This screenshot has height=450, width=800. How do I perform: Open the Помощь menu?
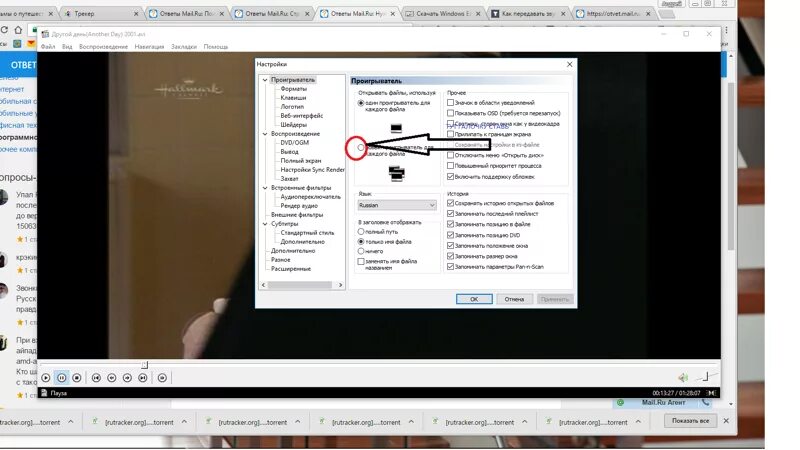pyautogui.click(x=216, y=47)
